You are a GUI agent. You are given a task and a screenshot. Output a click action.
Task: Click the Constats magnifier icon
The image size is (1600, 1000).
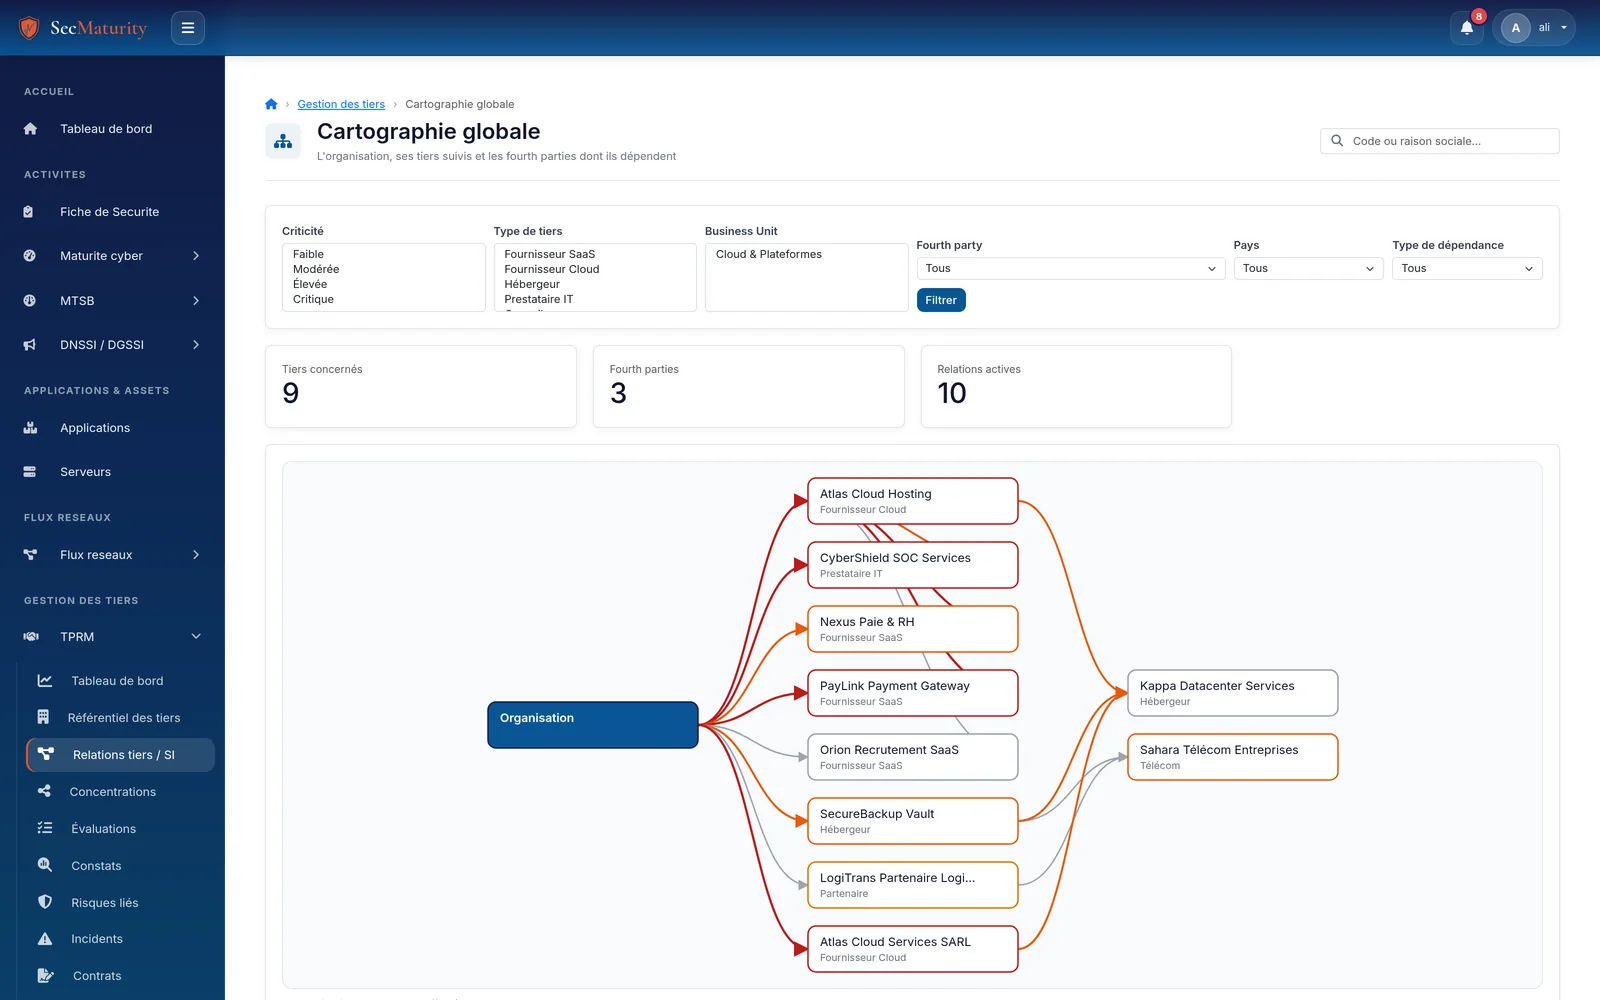[x=45, y=865]
